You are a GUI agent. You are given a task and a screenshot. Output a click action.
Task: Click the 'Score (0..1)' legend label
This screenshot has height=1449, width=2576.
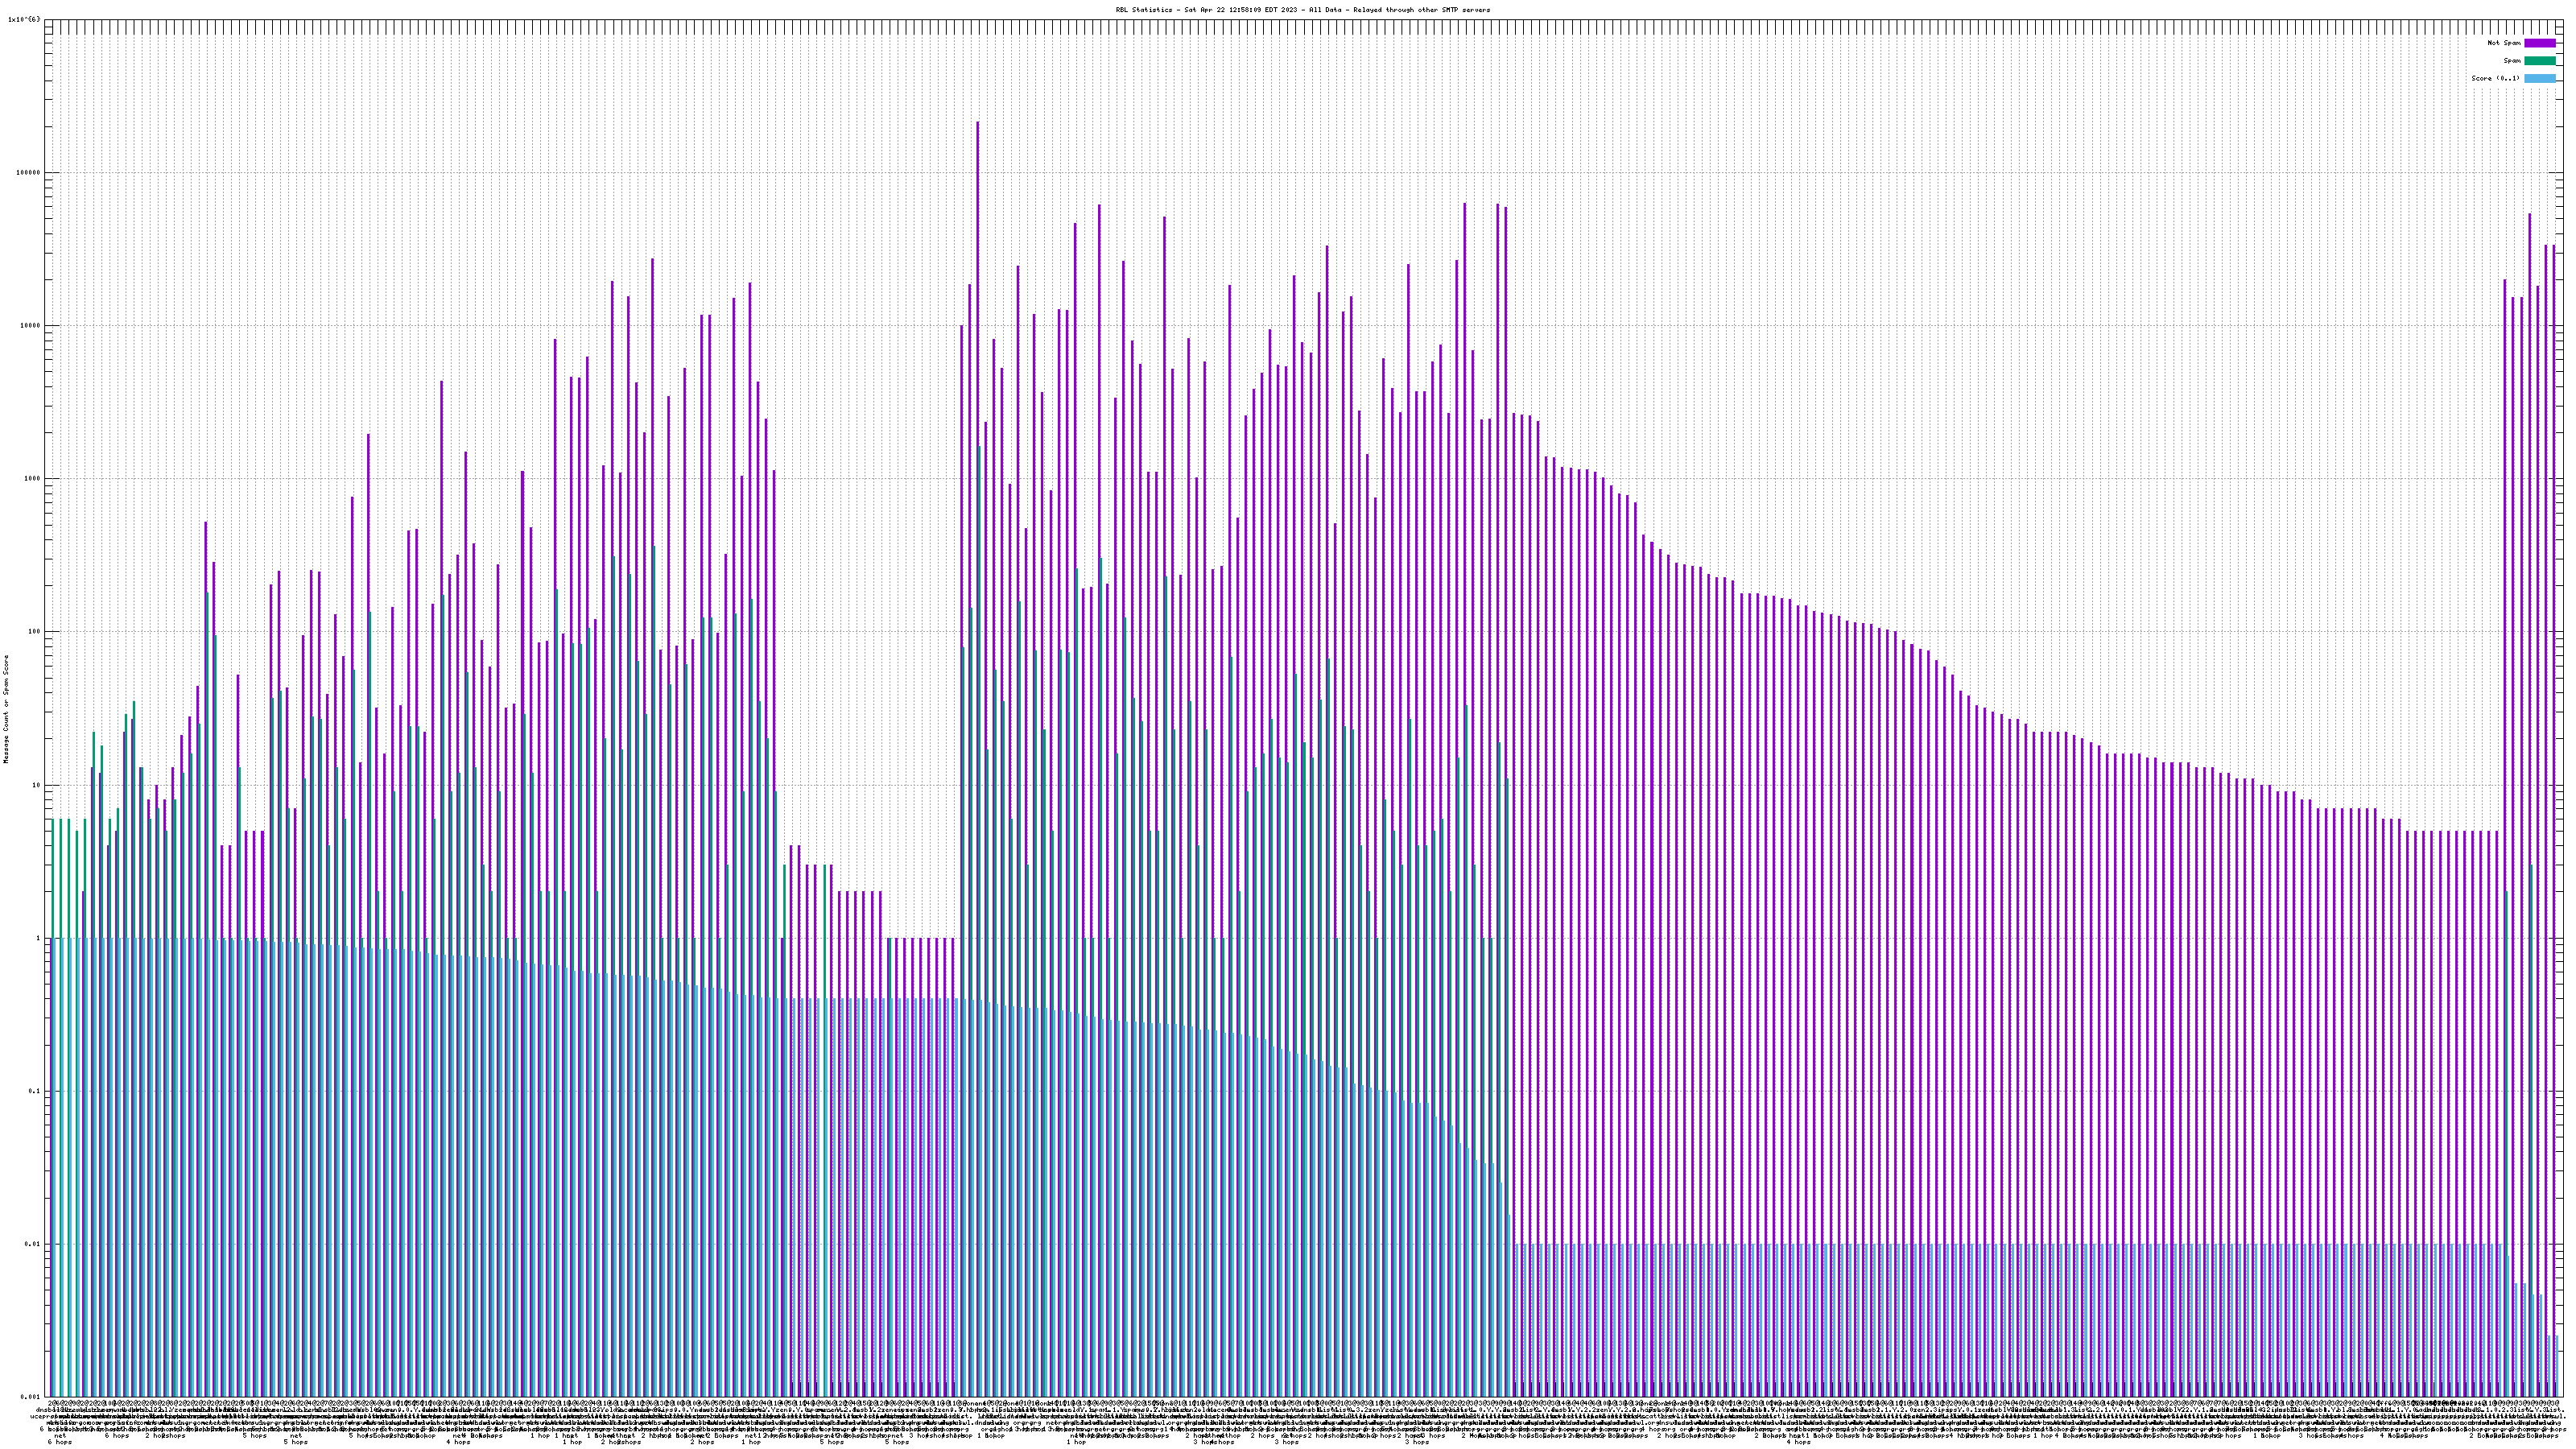[2495, 78]
